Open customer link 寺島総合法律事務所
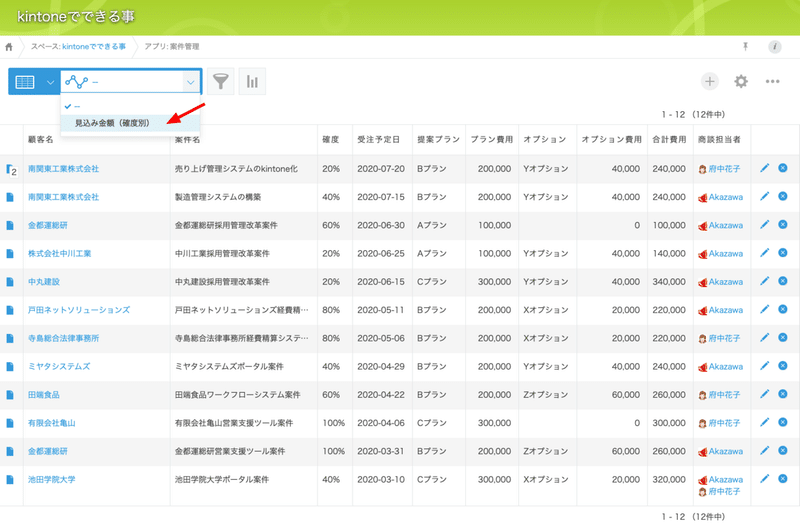The image size is (800, 526). tap(63, 338)
